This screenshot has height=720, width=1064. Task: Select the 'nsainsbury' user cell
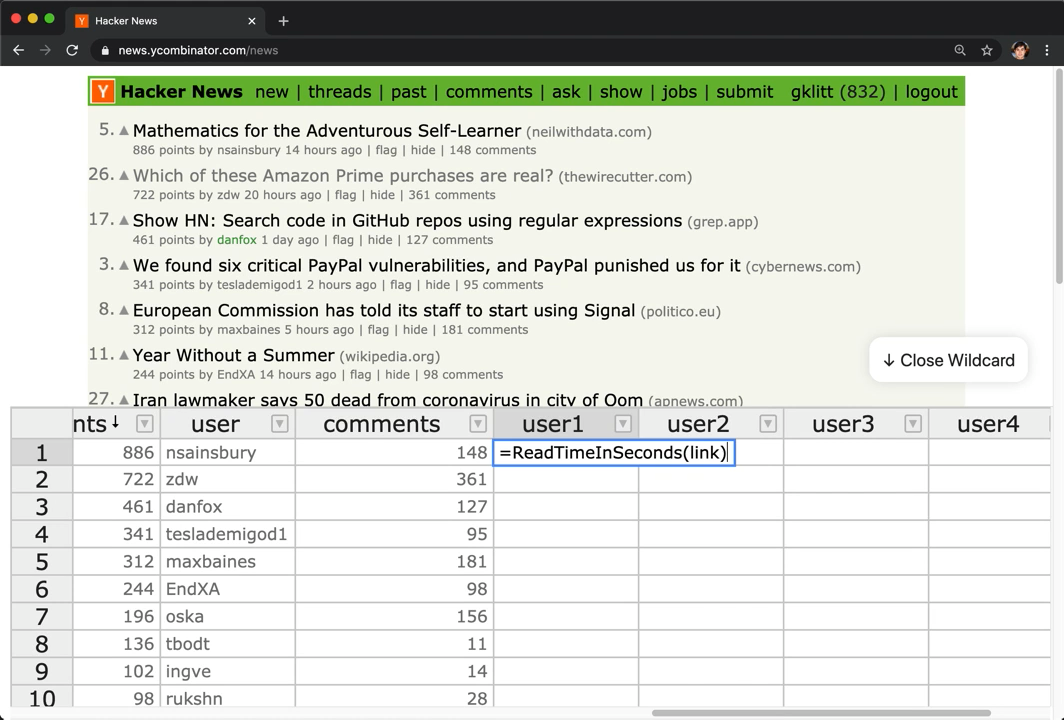(x=227, y=453)
